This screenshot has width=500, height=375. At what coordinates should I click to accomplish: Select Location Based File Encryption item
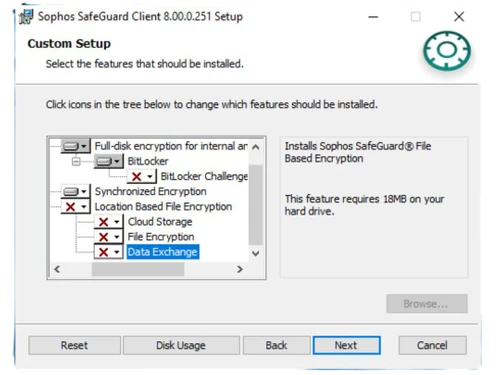click(163, 207)
